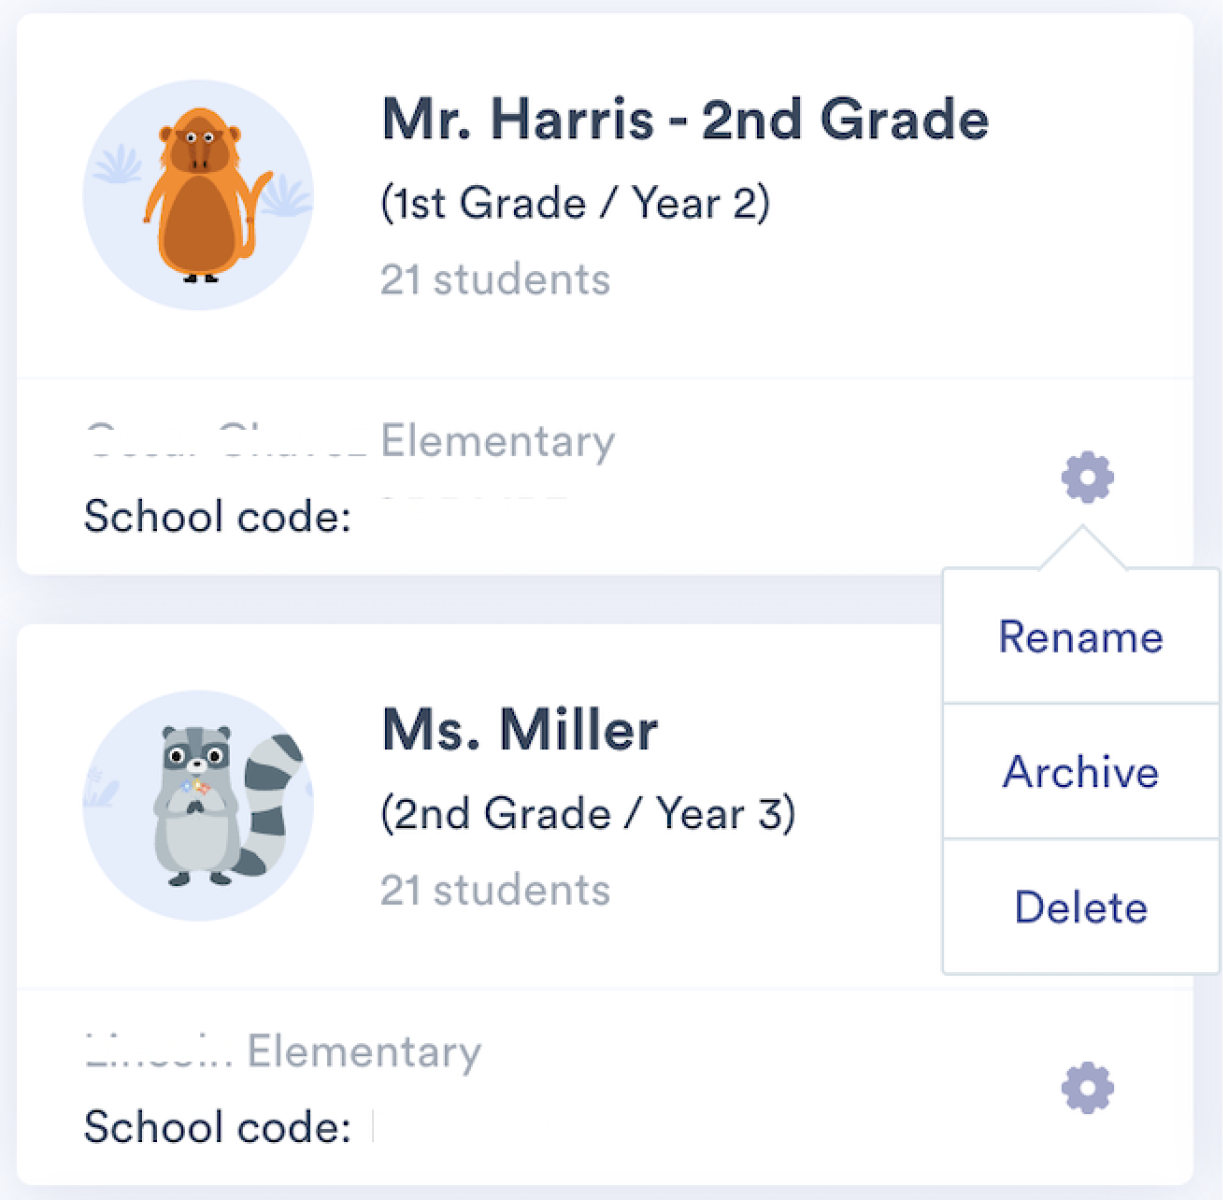Open settings gear on Ms. Miller class card
This screenshot has width=1223, height=1200.
[1087, 1087]
